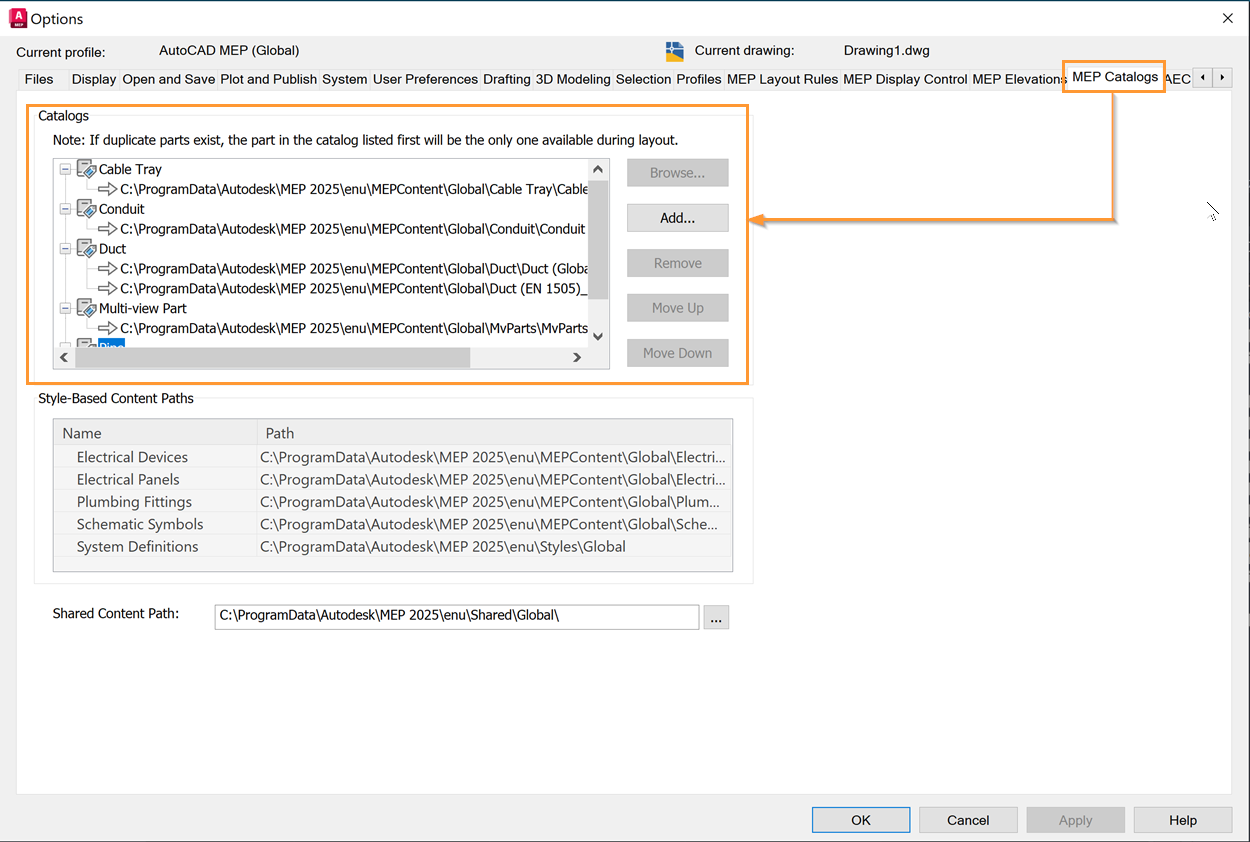The height and width of the screenshot is (842, 1250).
Task: Switch to the Drafting tab
Action: click(x=506, y=79)
